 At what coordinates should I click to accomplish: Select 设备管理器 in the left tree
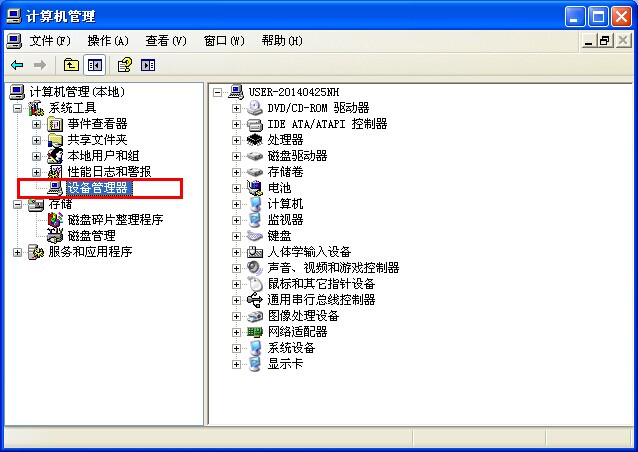click(x=98, y=188)
